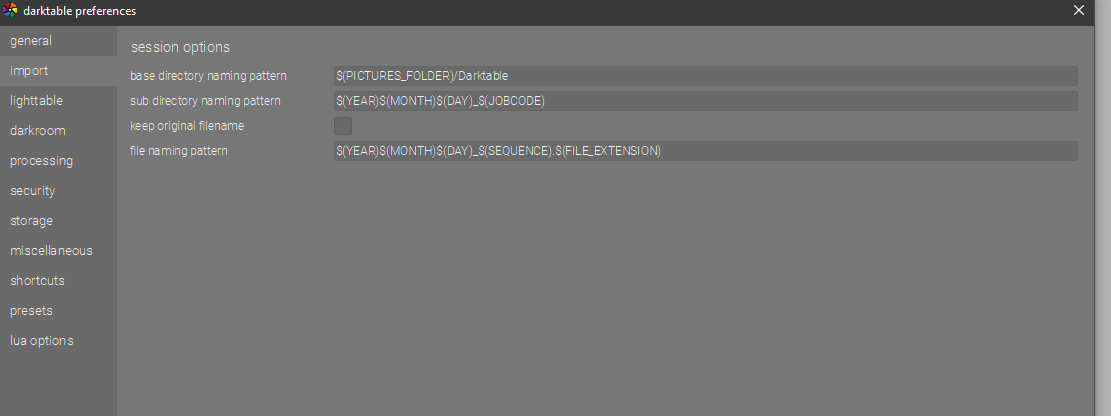Go to the processing preferences tab
Screen dimensions: 1111x416
[x=42, y=161]
